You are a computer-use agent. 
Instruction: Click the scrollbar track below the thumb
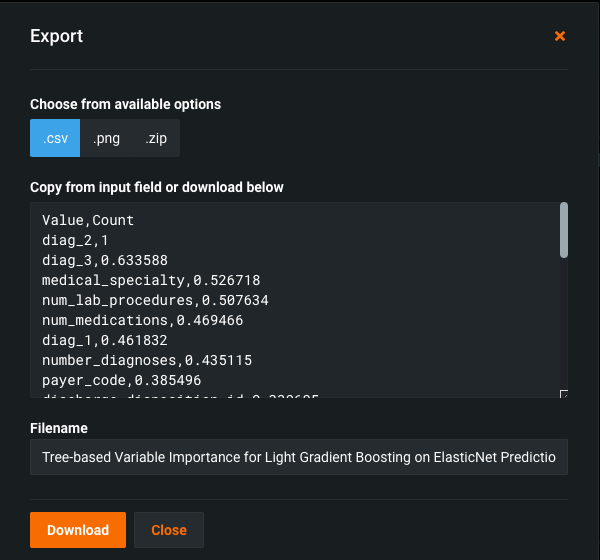[x=563, y=330]
